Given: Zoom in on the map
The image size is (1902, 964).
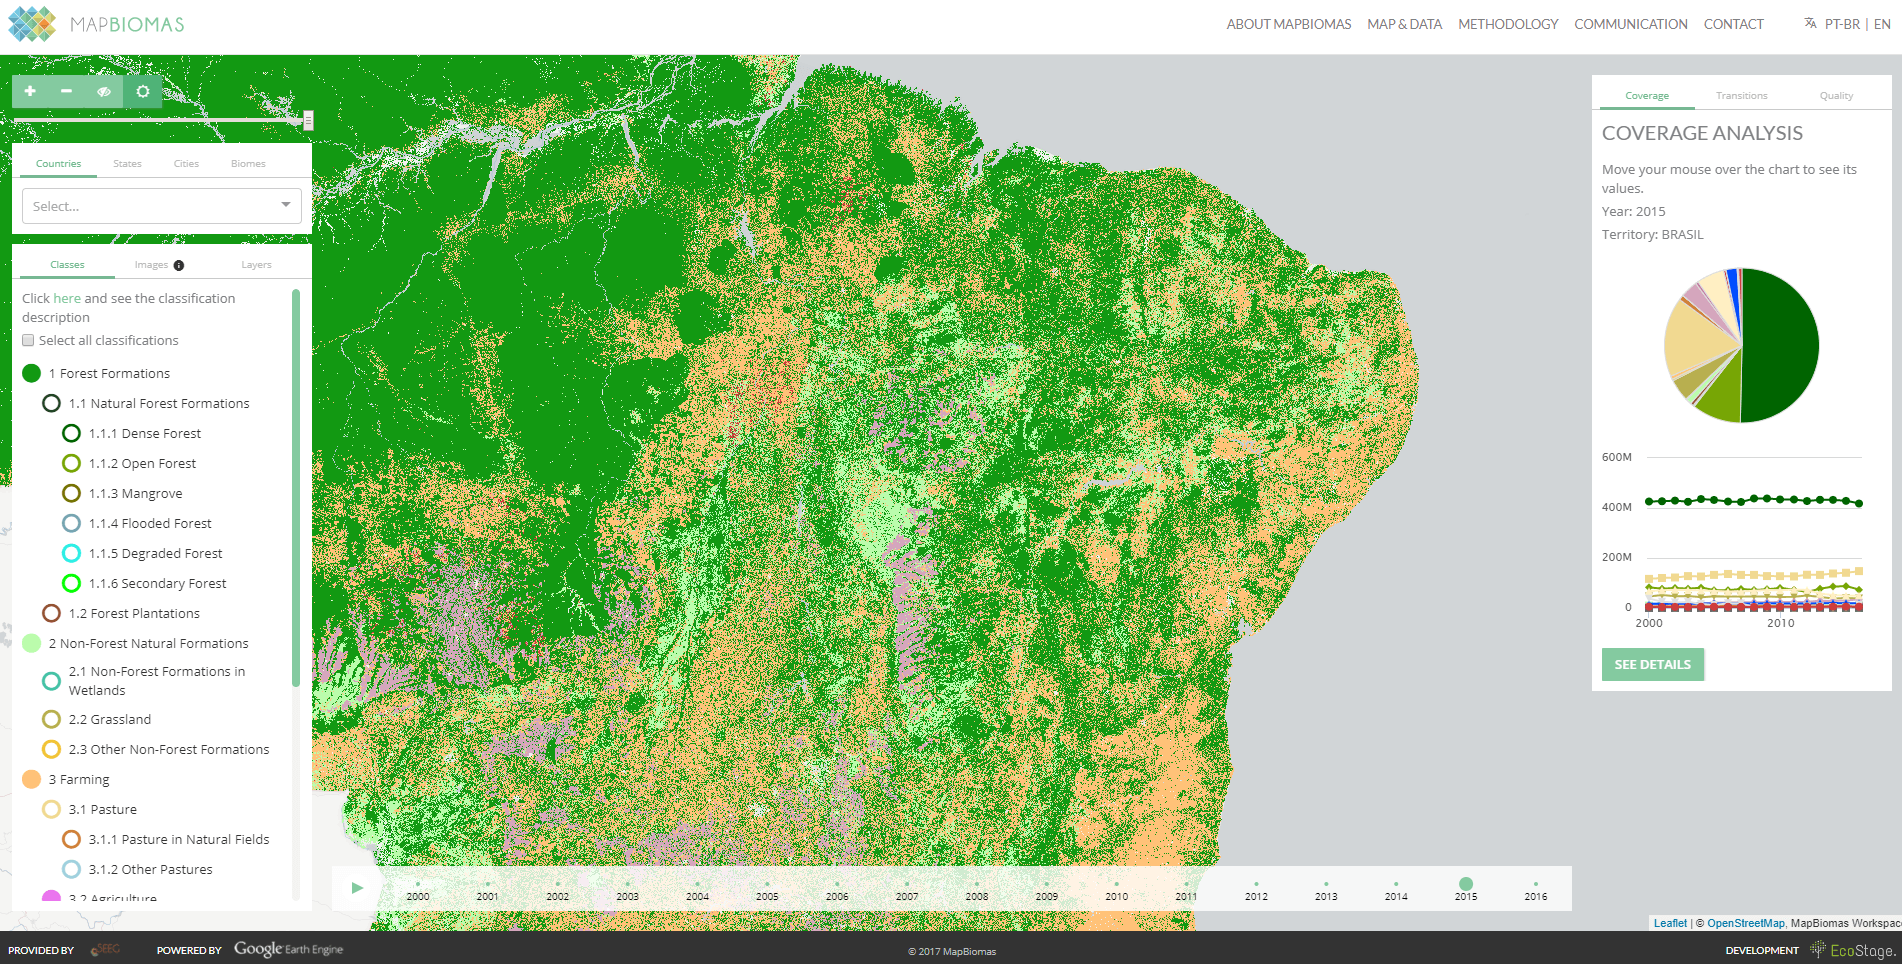Looking at the screenshot, I should coord(29,91).
